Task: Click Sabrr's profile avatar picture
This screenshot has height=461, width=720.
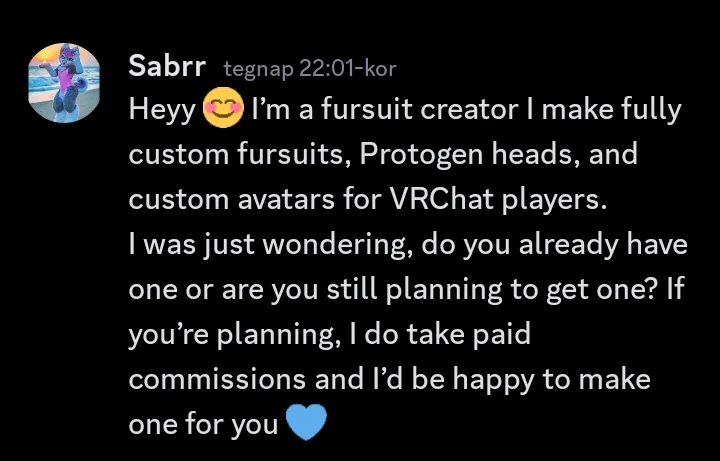Action: pos(67,83)
